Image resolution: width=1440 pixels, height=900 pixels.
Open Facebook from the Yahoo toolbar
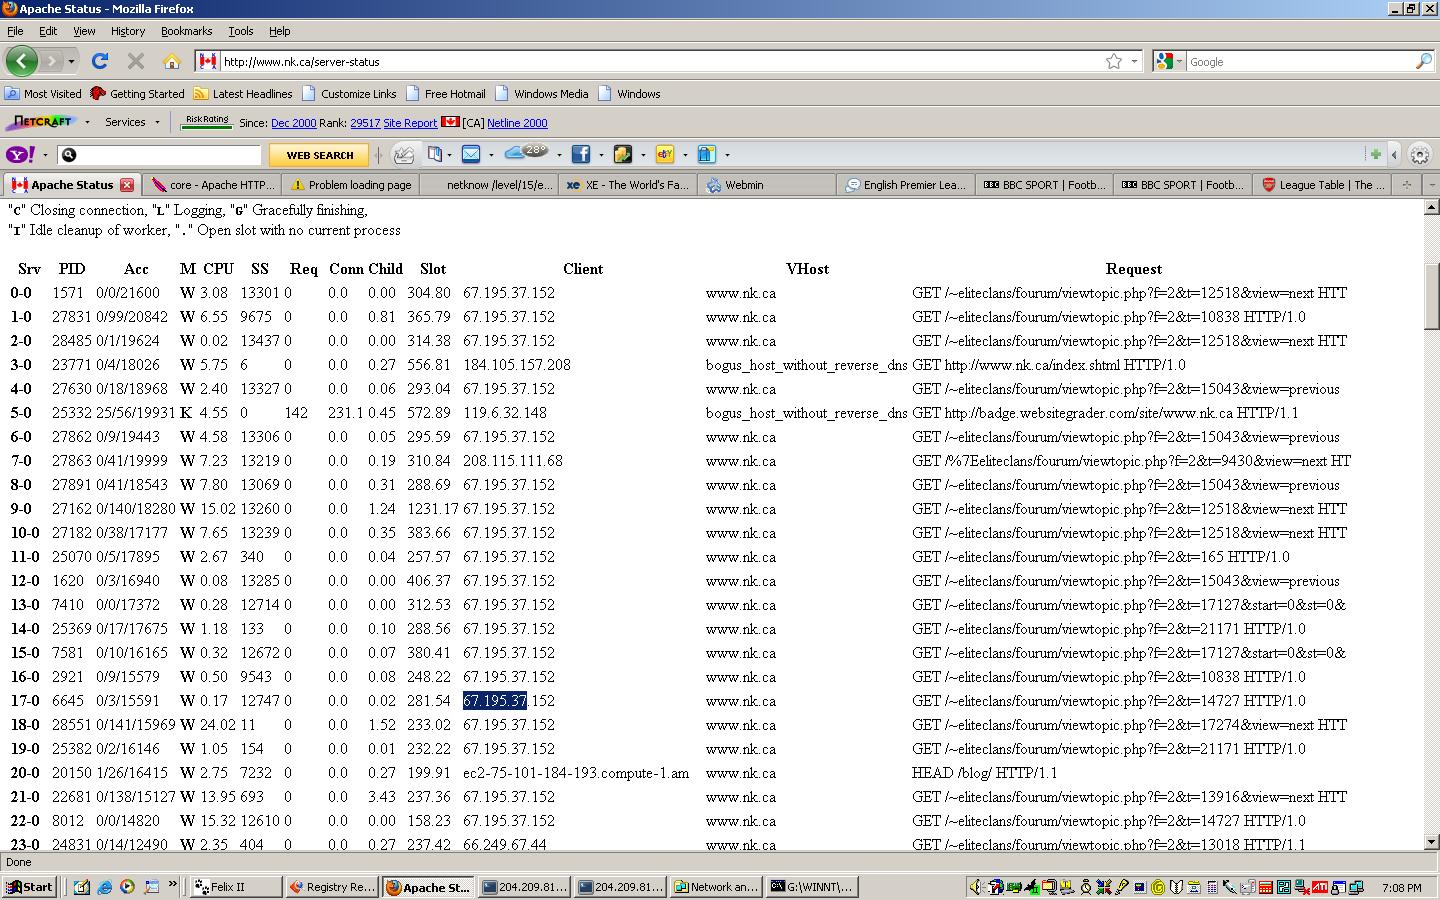pyautogui.click(x=581, y=154)
